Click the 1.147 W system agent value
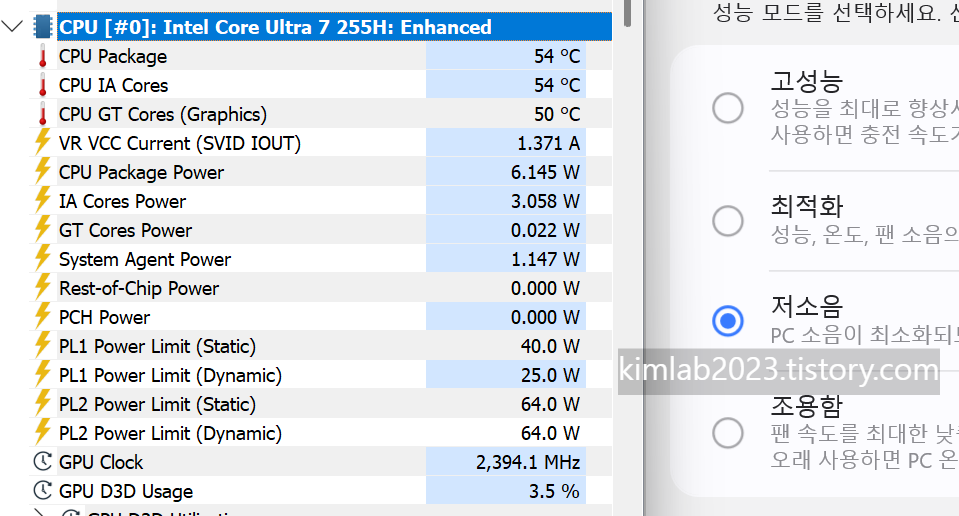The height and width of the screenshot is (516, 959). tap(545, 259)
